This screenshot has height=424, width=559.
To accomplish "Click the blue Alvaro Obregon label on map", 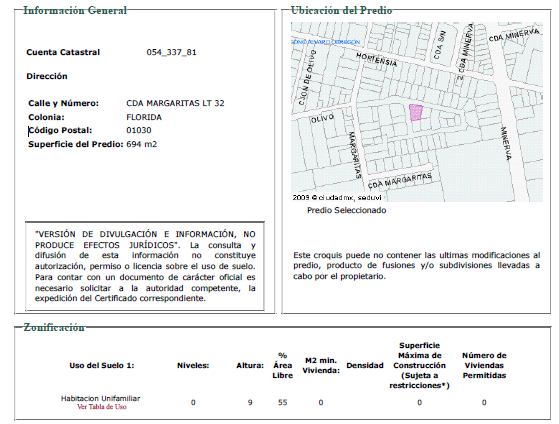I will click(x=325, y=42).
